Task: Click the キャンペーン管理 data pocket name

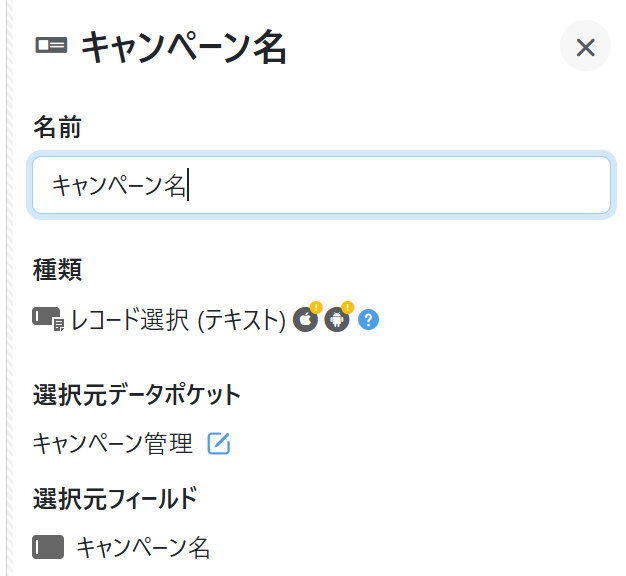Action: coord(113,443)
